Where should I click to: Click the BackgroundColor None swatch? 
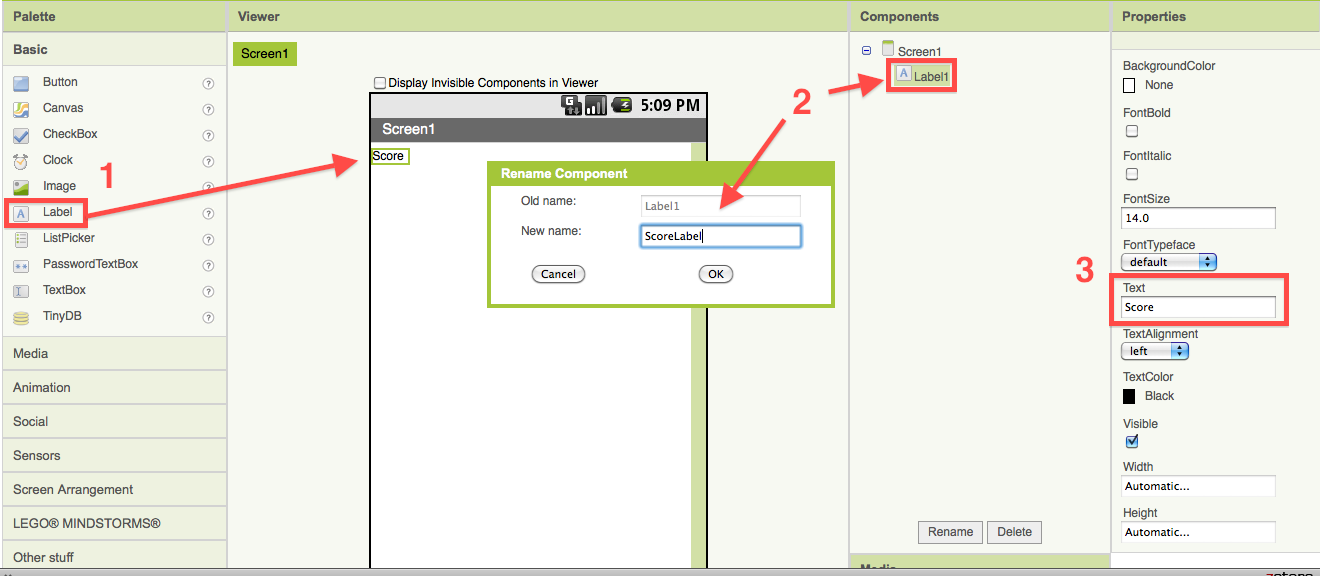coord(1129,86)
